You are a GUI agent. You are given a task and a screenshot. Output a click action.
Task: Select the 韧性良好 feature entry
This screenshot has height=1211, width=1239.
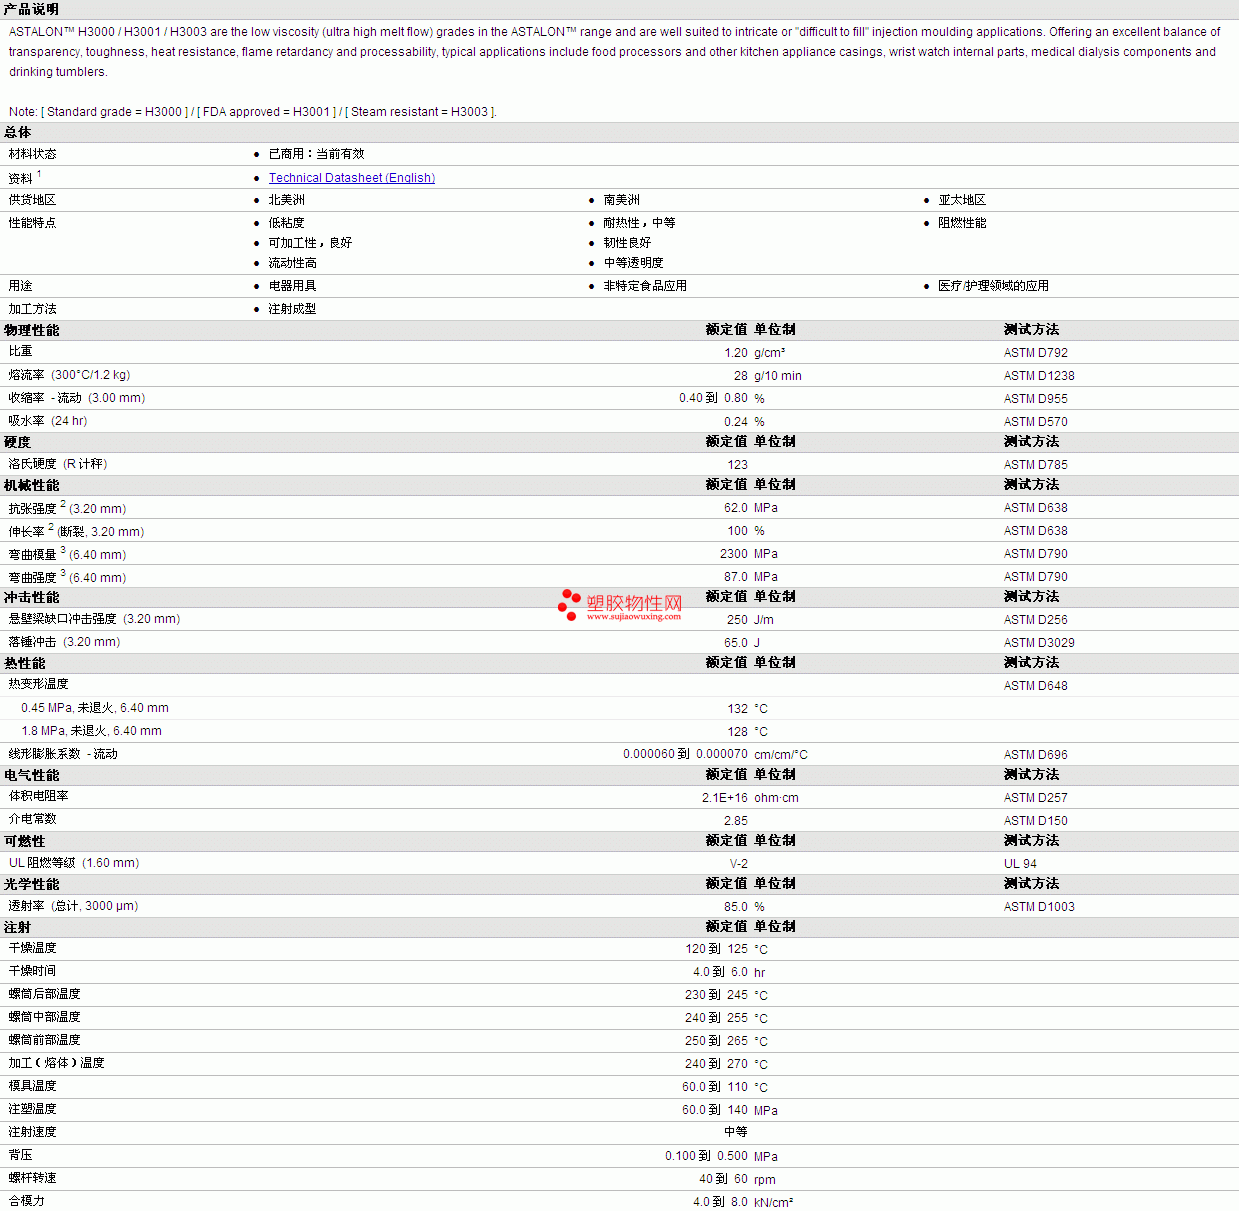point(627,243)
